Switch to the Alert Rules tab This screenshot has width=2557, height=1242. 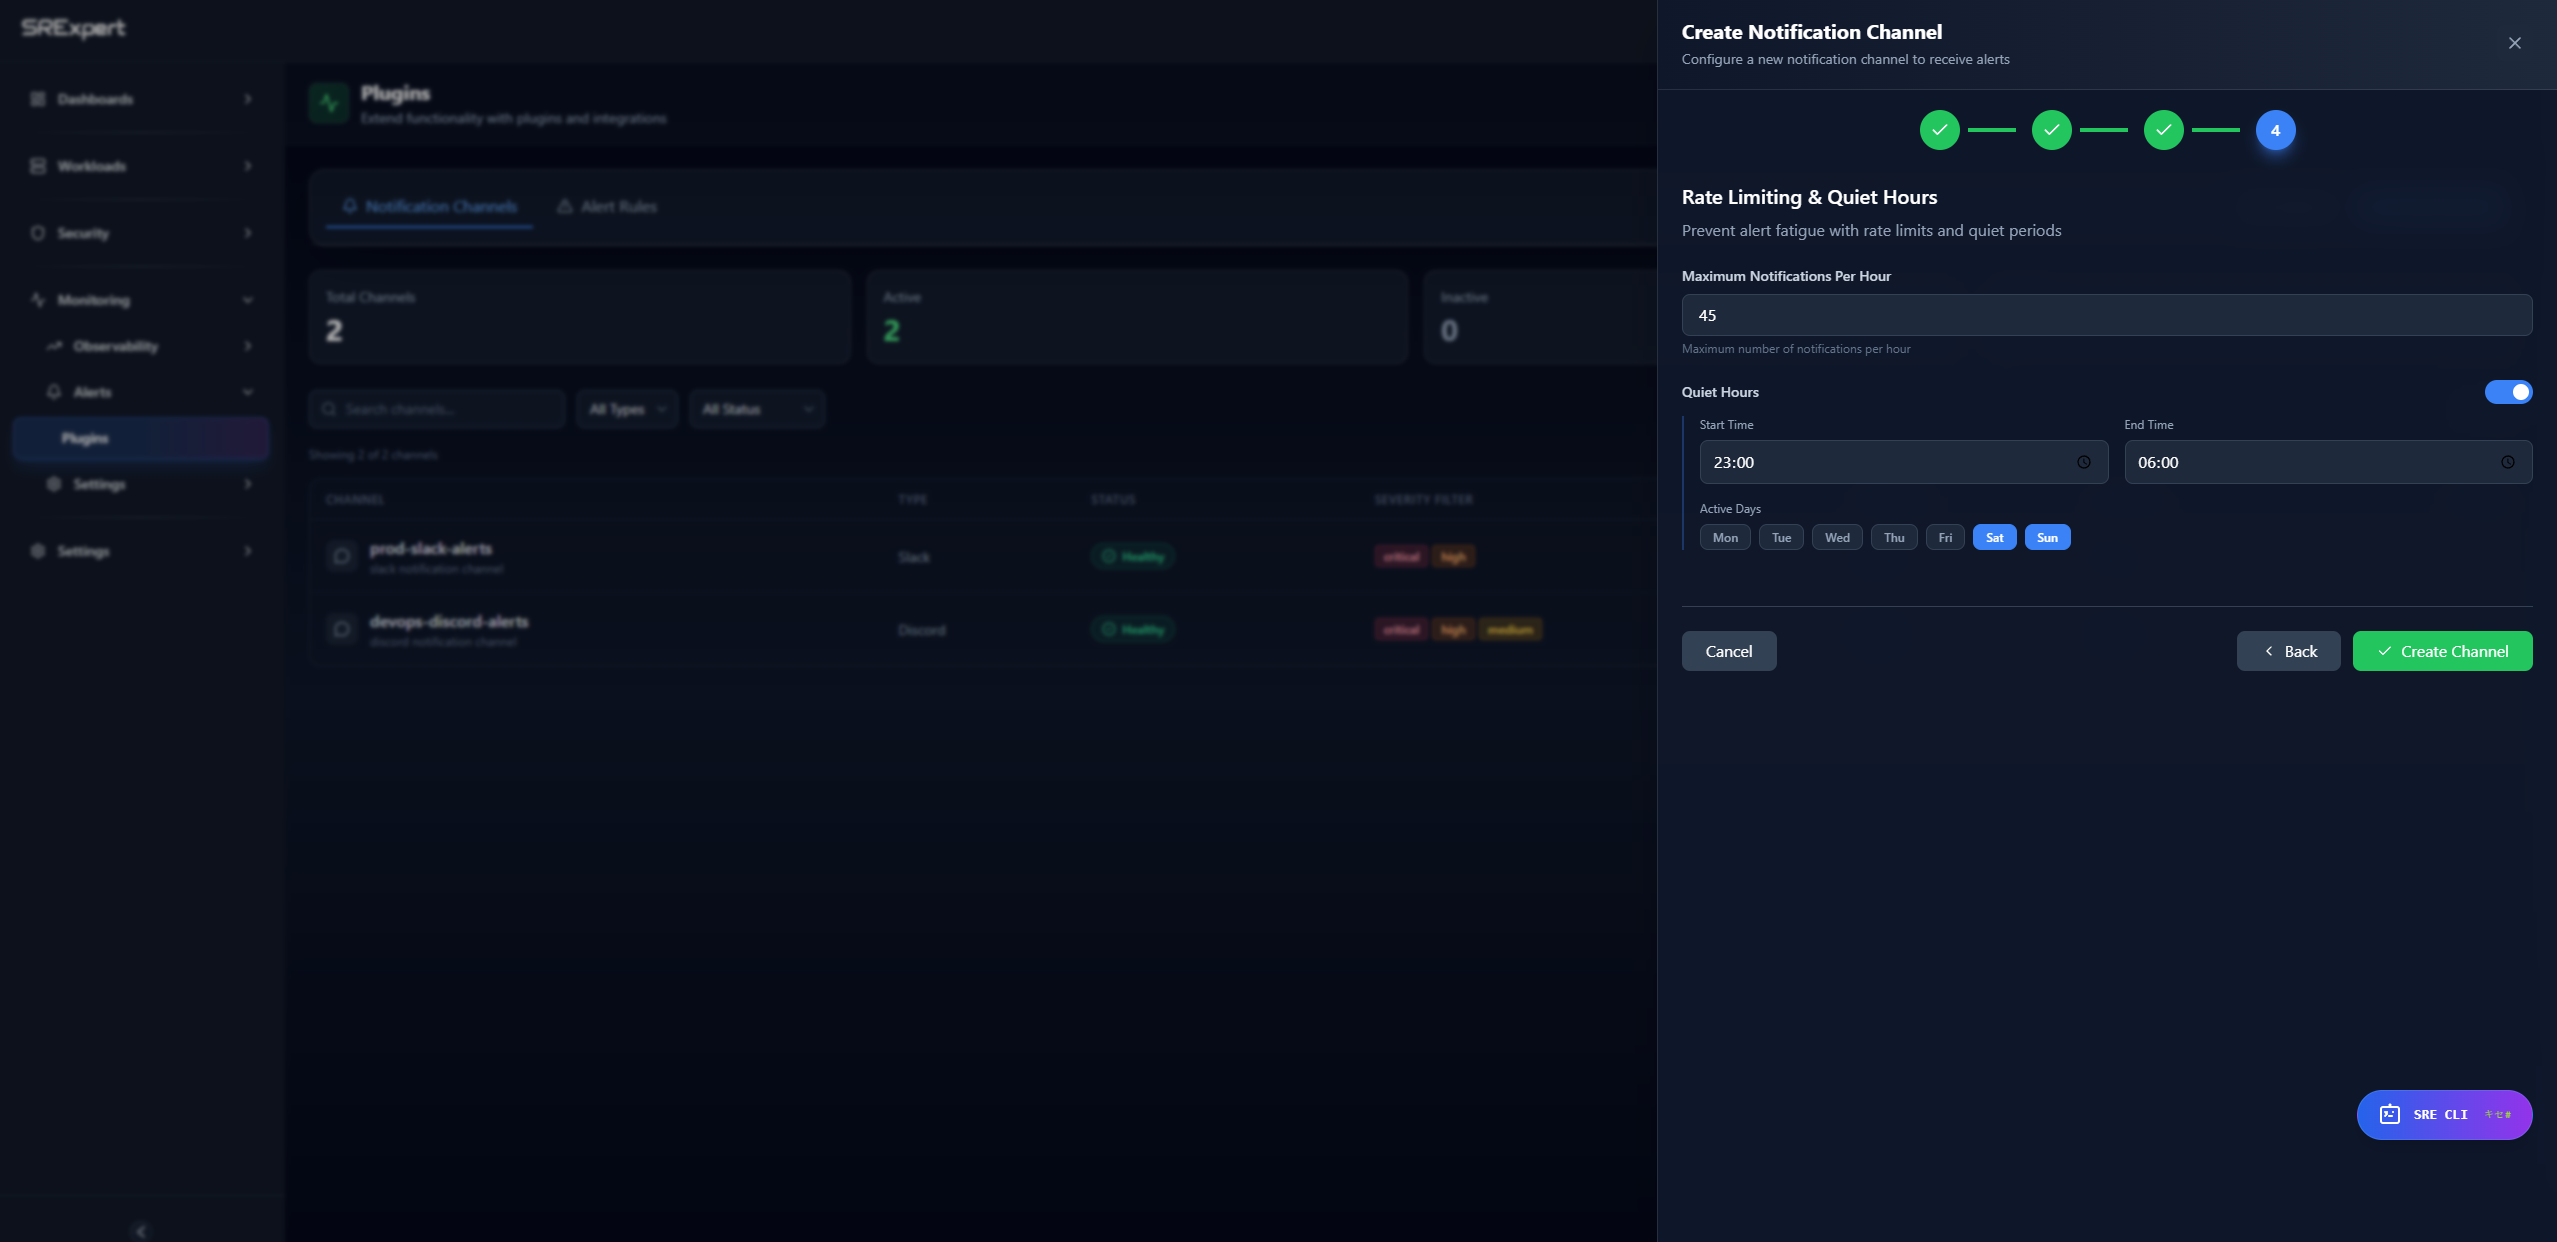click(x=606, y=206)
